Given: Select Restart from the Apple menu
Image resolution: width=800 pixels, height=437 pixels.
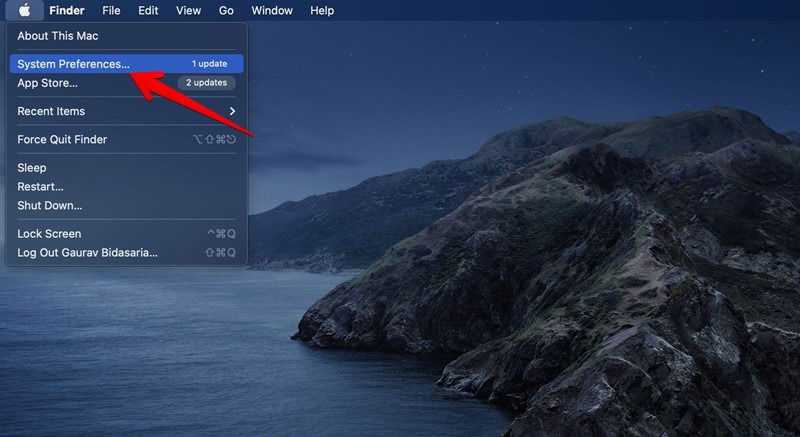Looking at the screenshot, I should pyautogui.click(x=40, y=186).
